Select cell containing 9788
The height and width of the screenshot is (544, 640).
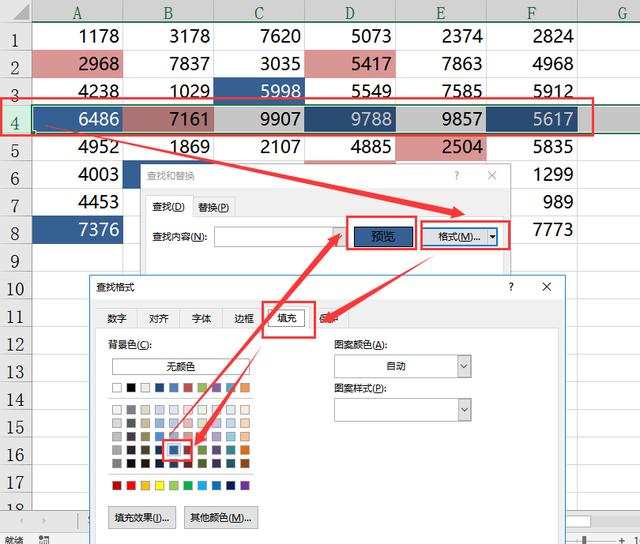pyautogui.click(x=350, y=119)
